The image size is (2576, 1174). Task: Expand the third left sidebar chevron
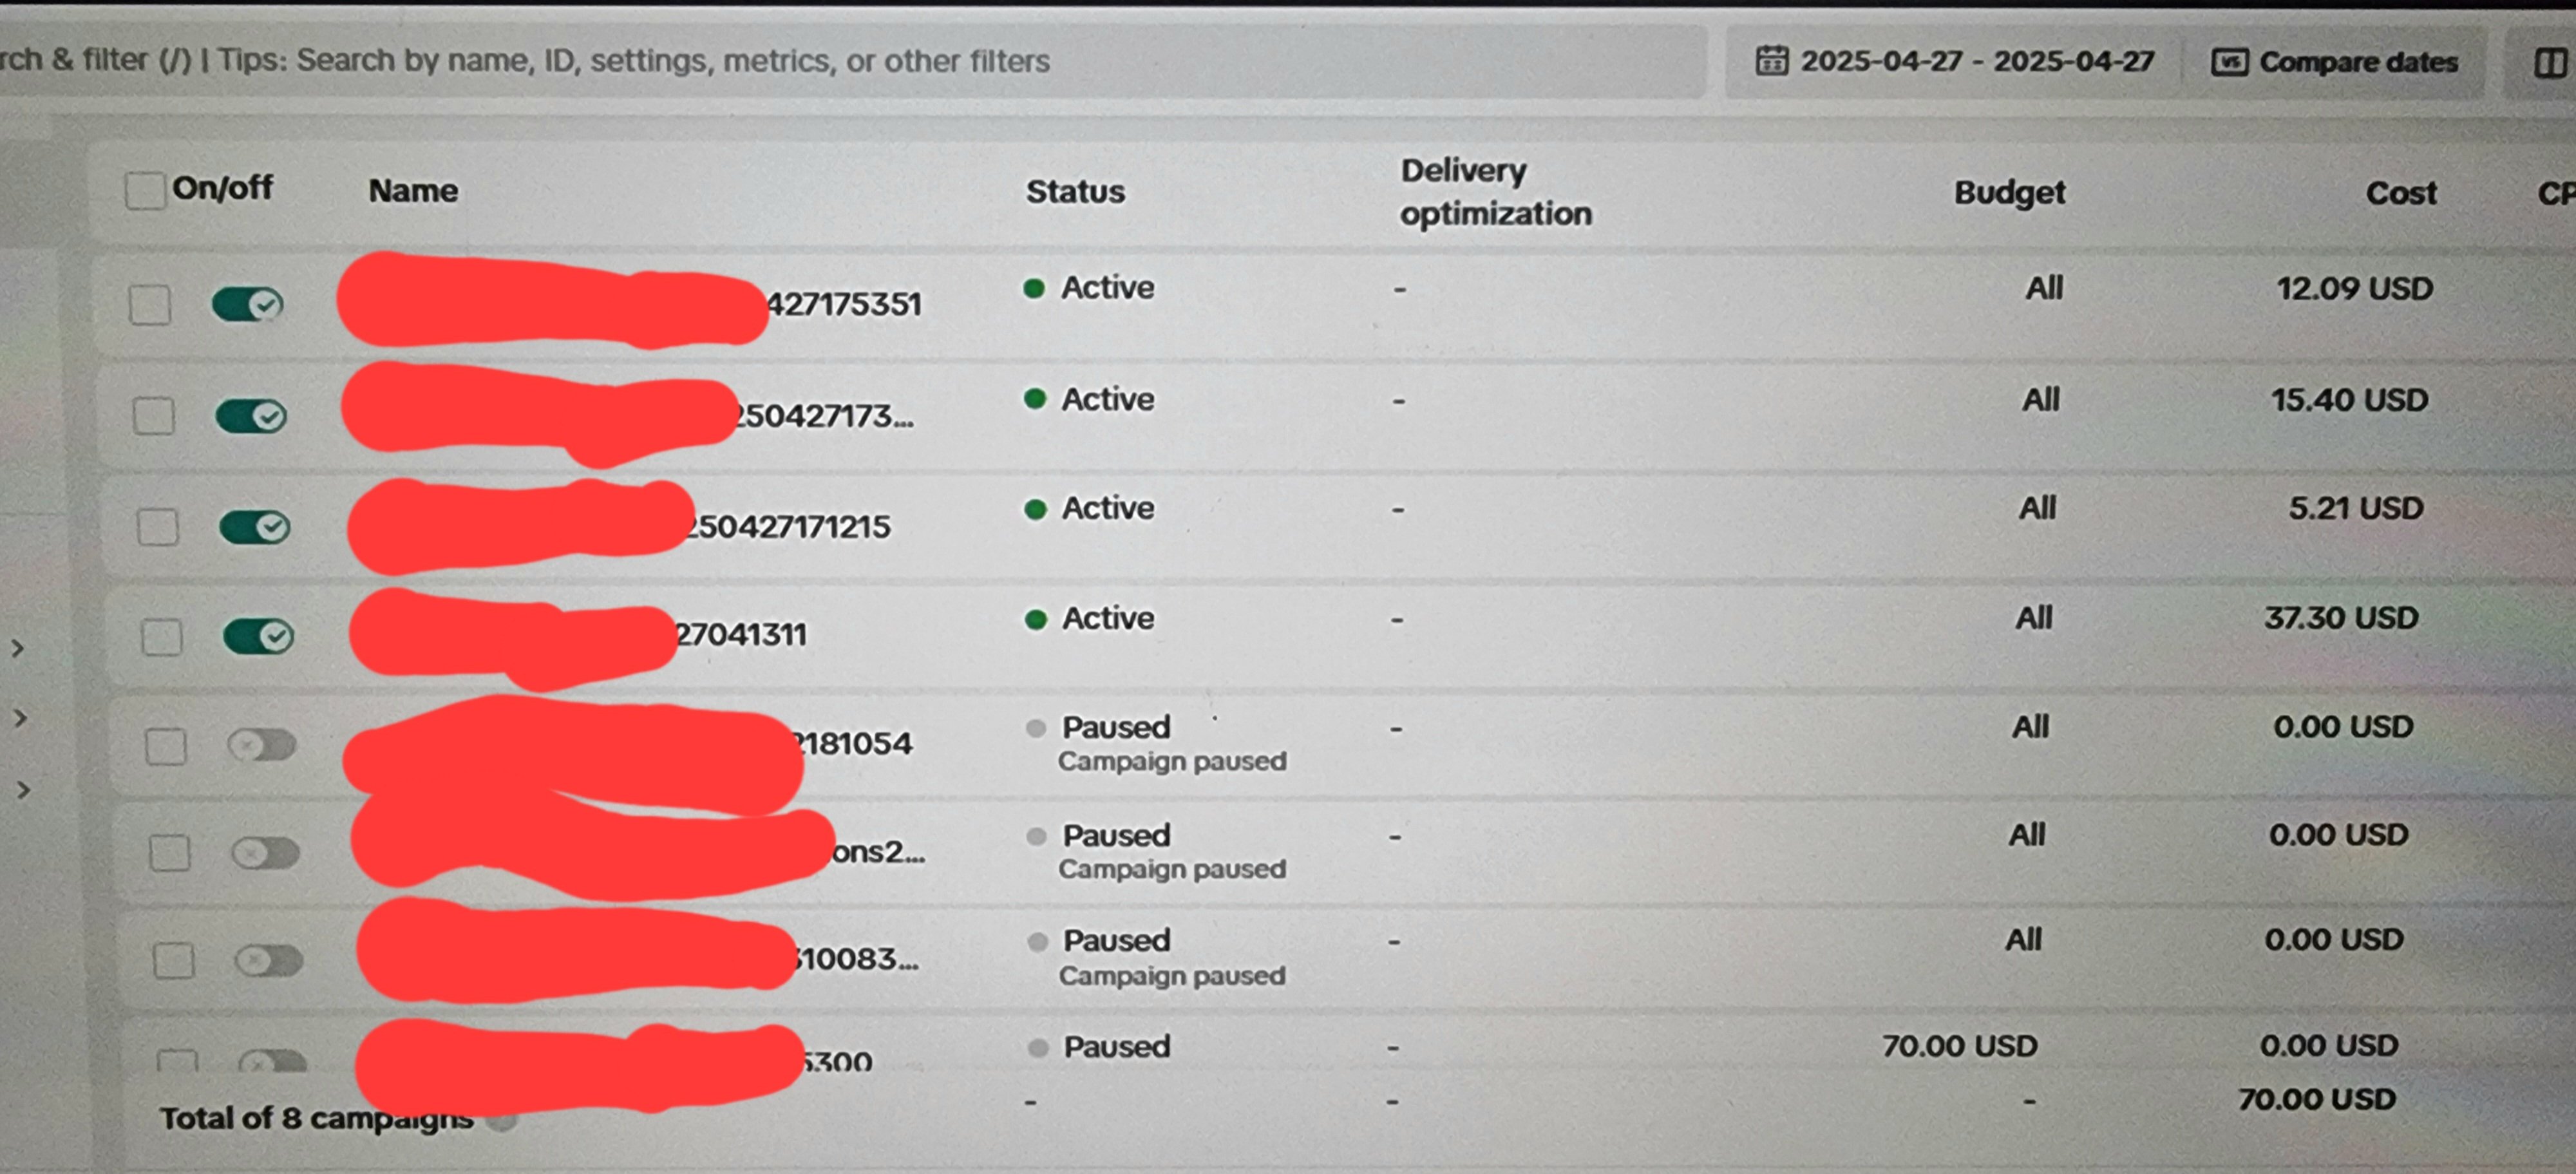23,790
